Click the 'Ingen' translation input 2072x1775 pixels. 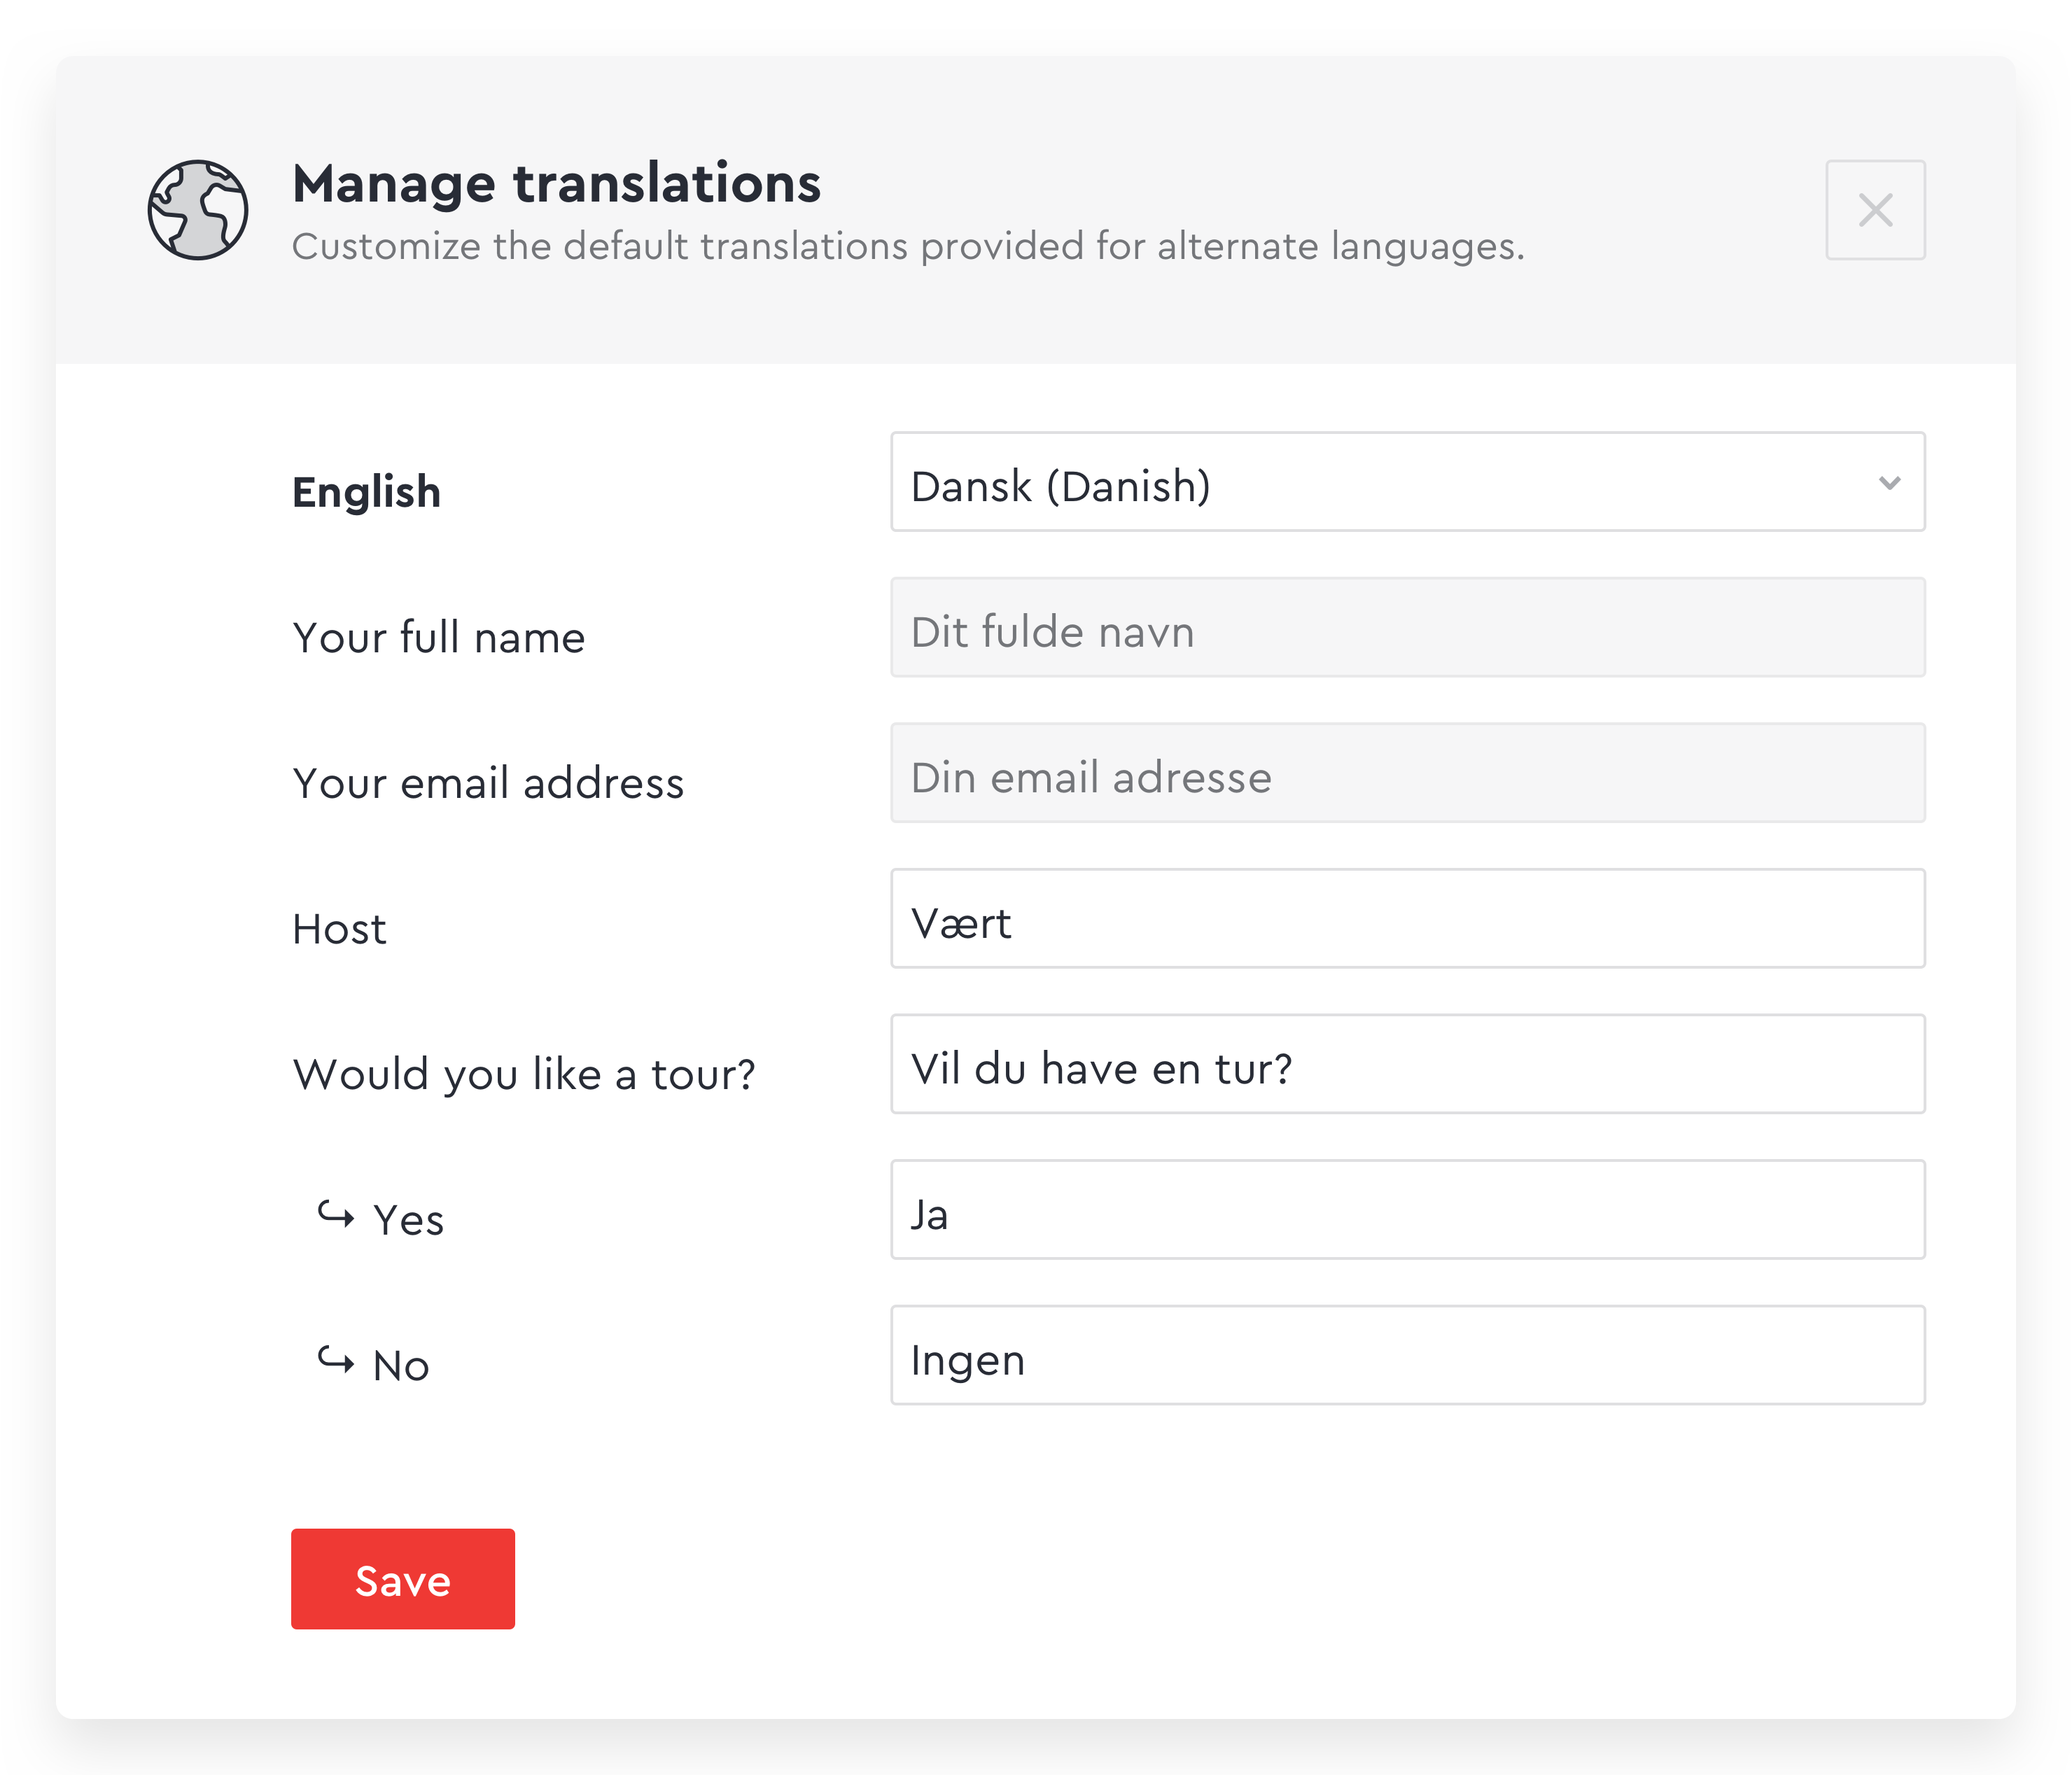[1406, 1355]
